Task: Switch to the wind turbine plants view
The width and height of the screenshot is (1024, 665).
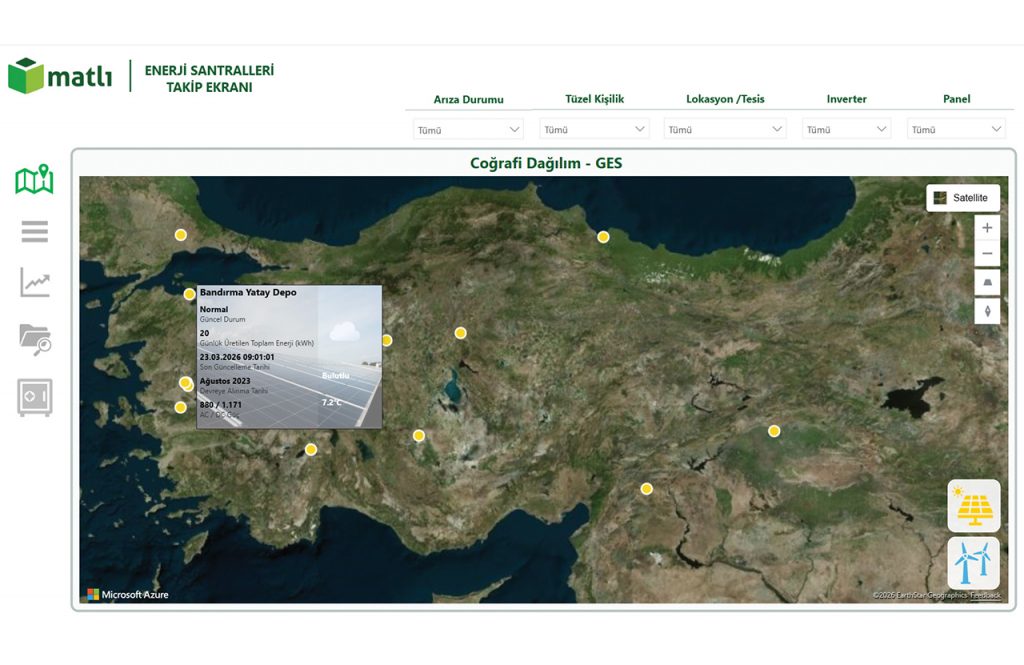Action: (x=973, y=563)
